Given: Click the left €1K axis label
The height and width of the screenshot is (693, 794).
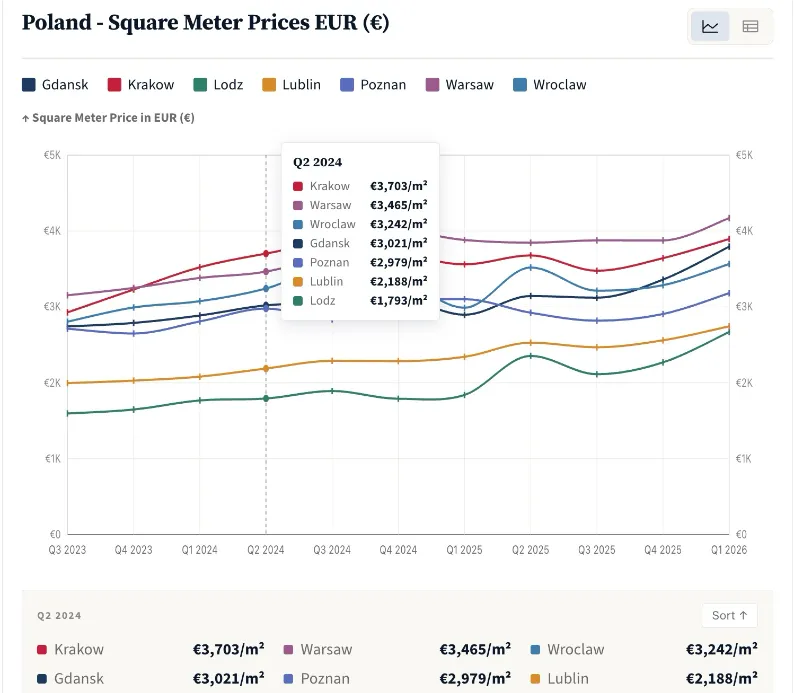Looking at the screenshot, I should pos(53,459).
